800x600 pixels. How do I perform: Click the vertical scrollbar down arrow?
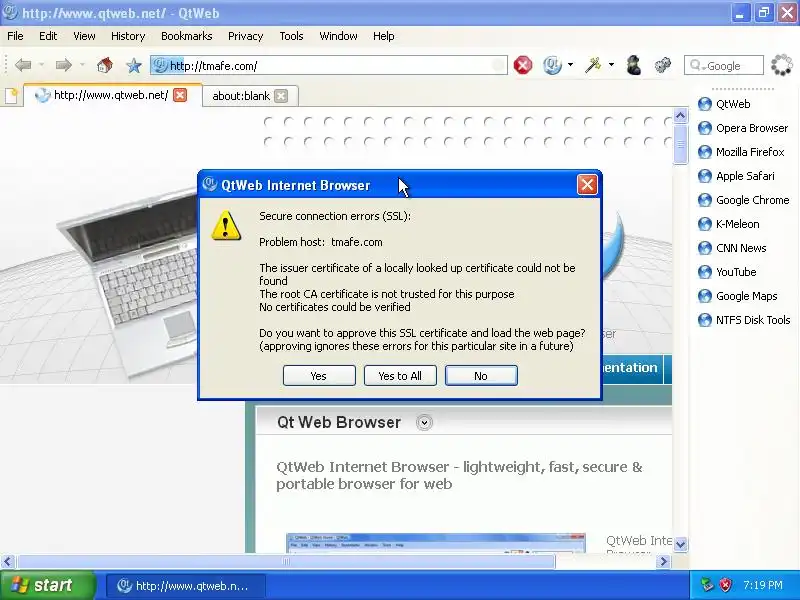[x=680, y=544]
